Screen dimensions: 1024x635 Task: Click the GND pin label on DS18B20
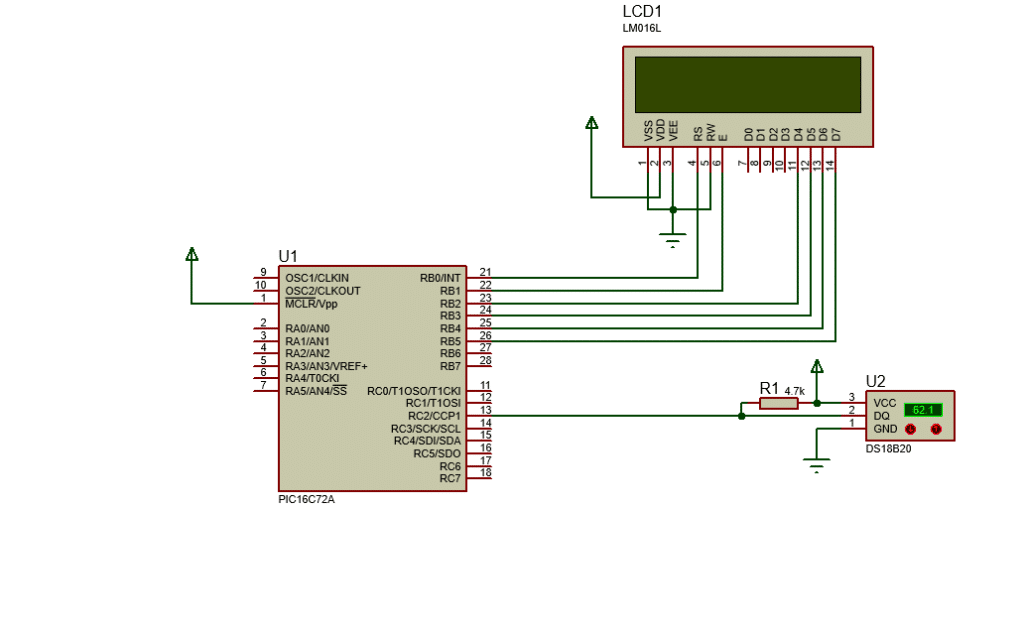click(x=886, y=429)
